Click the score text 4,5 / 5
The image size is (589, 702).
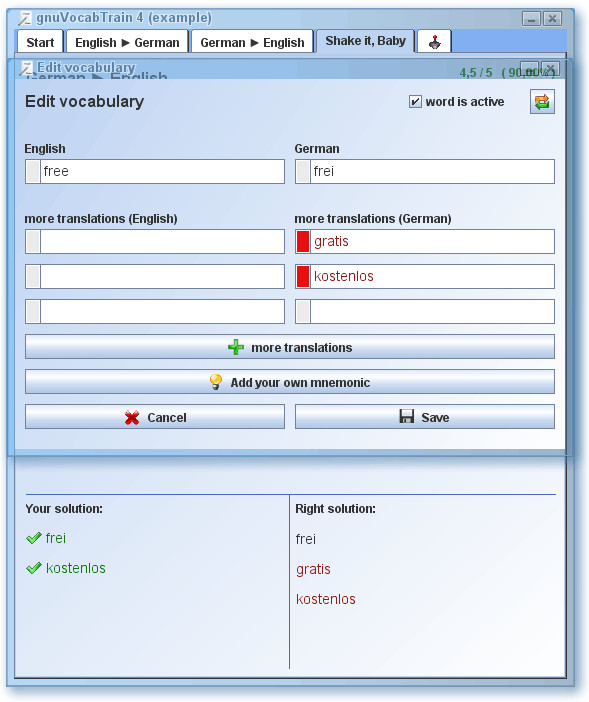476,73
